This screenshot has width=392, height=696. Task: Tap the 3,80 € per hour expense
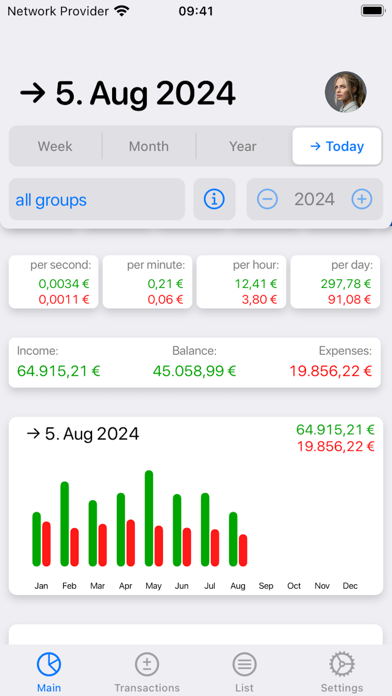(x=259, y=300)
